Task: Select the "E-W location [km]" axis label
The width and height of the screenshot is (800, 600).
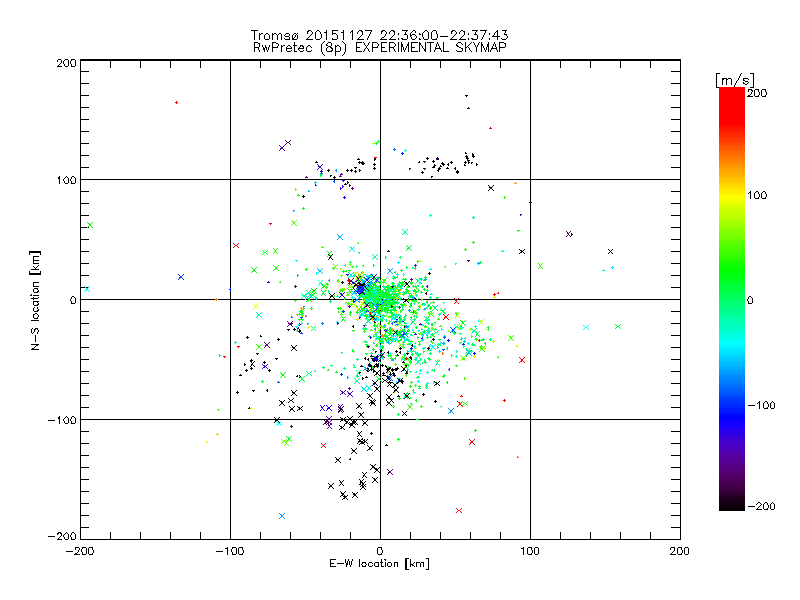Action: 379,563
